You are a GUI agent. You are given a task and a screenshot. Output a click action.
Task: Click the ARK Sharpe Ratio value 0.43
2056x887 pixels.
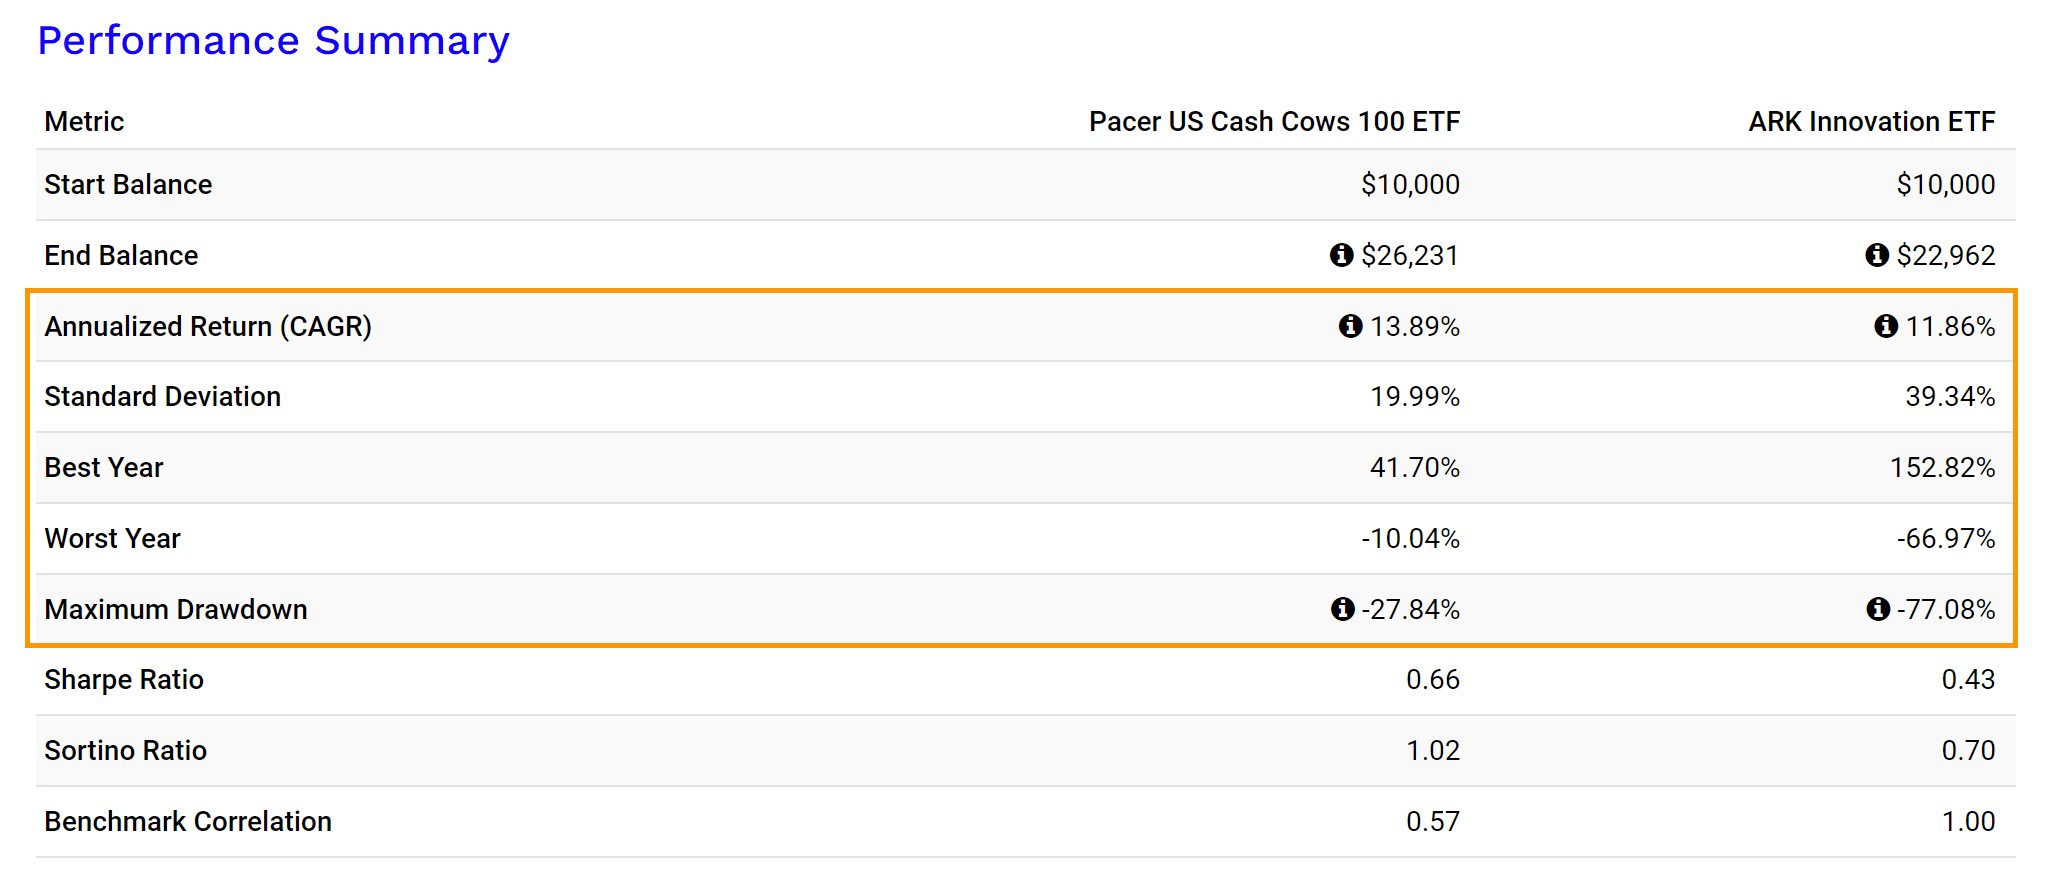point(1968,680)
